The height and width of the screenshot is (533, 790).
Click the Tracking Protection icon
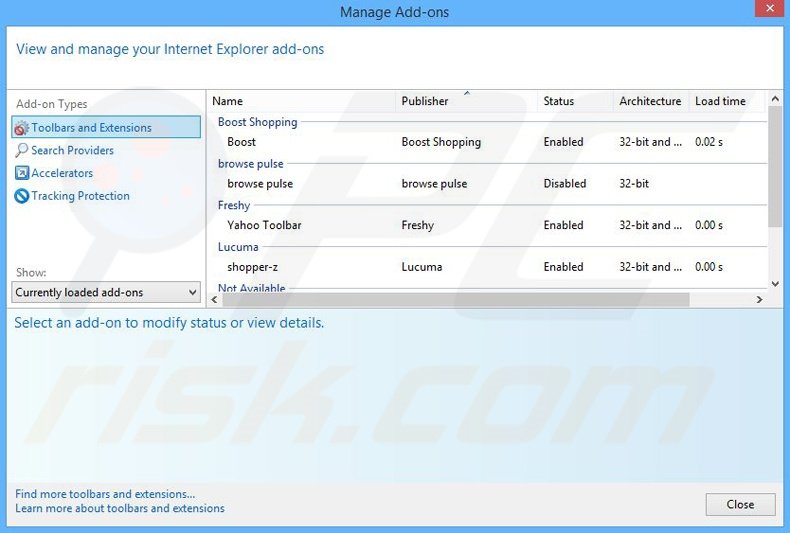pos(22,195)
